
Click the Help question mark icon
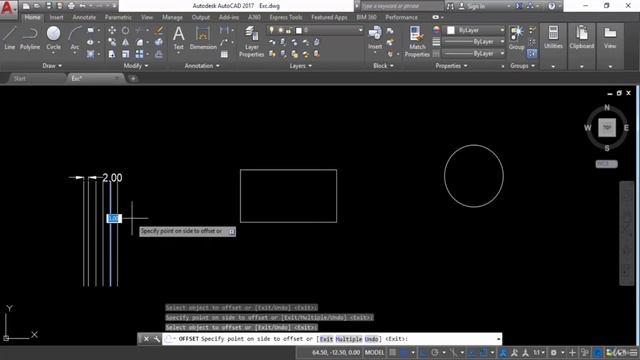tap(552, 6)
